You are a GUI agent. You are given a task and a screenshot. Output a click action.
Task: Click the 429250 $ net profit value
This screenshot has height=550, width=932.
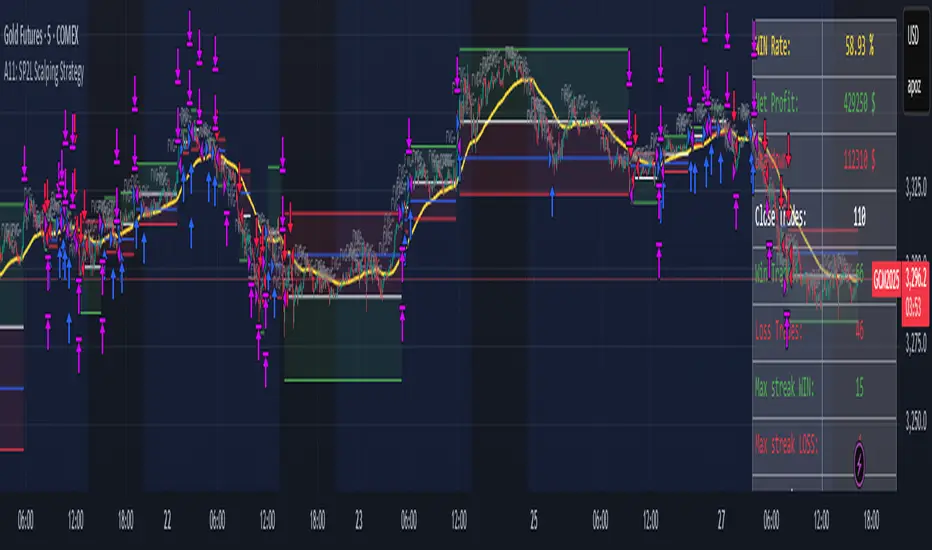pyautogui.click(x=859, y=103)
